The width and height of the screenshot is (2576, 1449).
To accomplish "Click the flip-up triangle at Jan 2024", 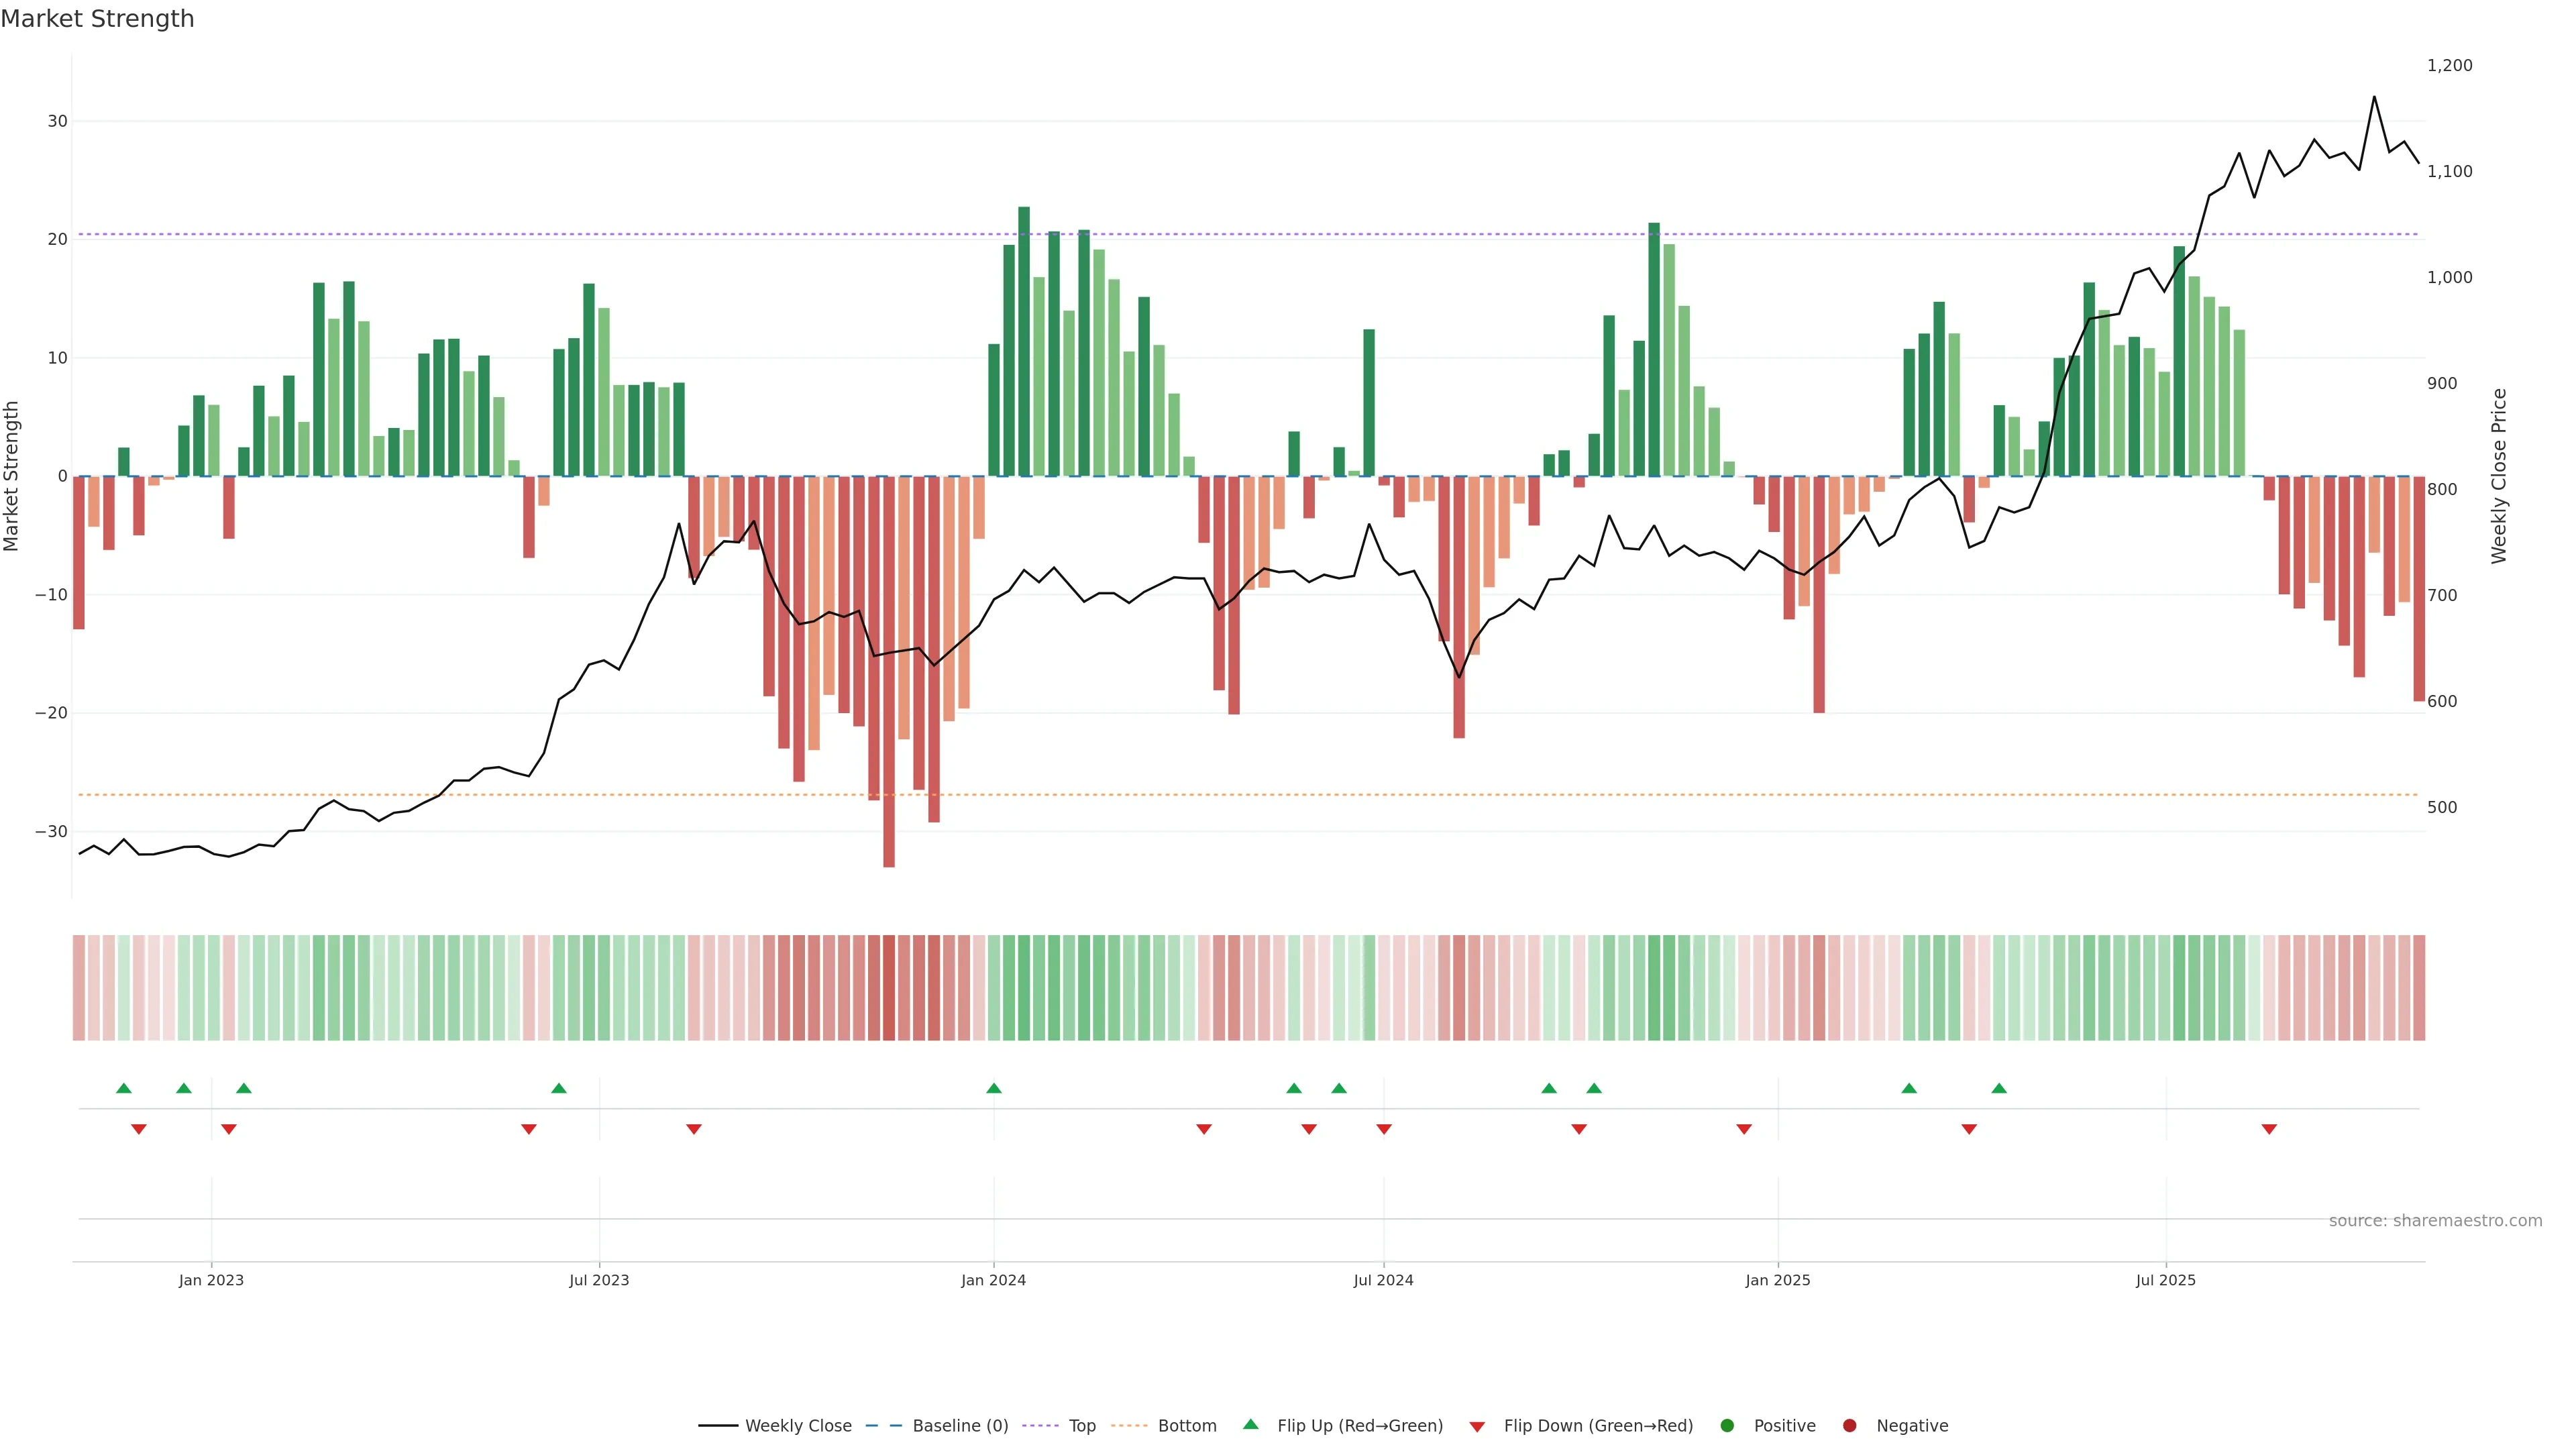I will point(993,1088).
